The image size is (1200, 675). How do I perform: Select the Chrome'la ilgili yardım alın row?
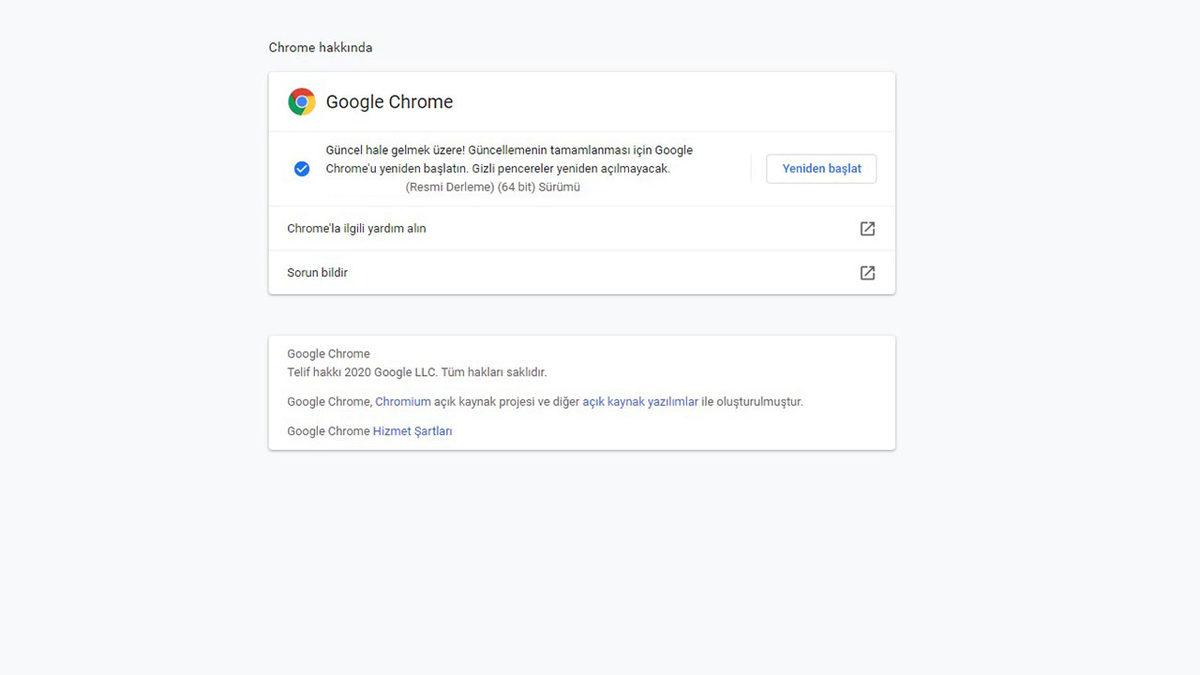coord(357,229)
